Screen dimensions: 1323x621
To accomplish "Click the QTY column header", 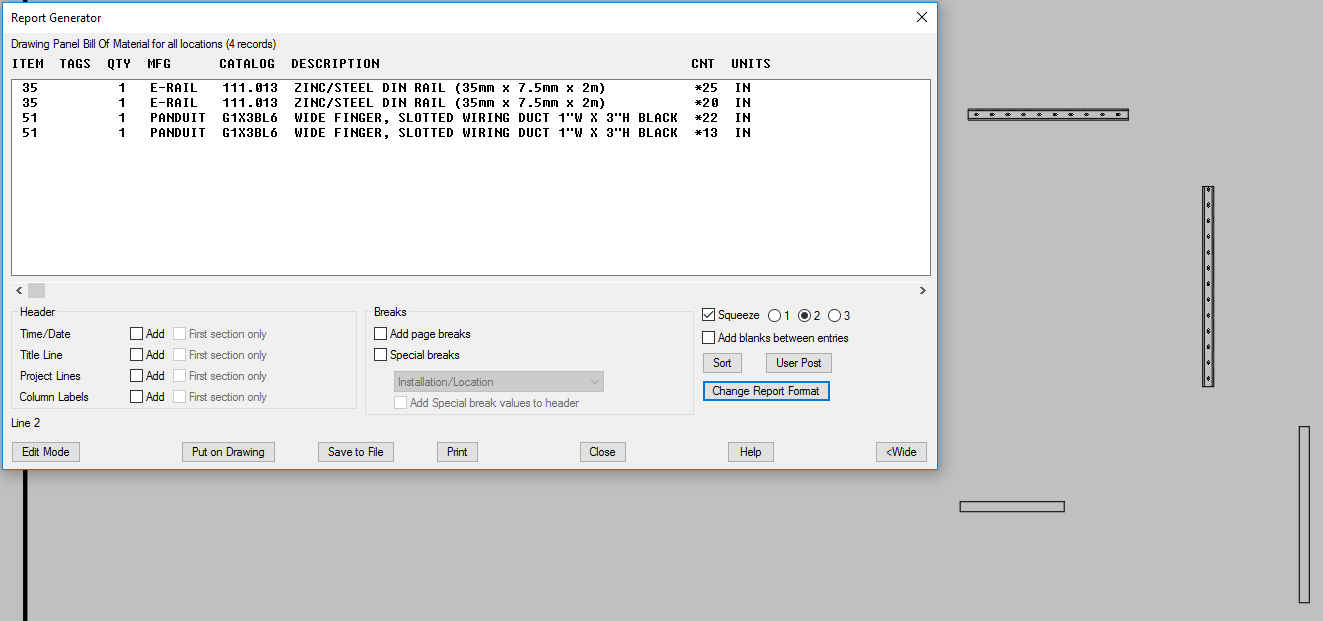I will pyautogui.click(x=119, y=64).
